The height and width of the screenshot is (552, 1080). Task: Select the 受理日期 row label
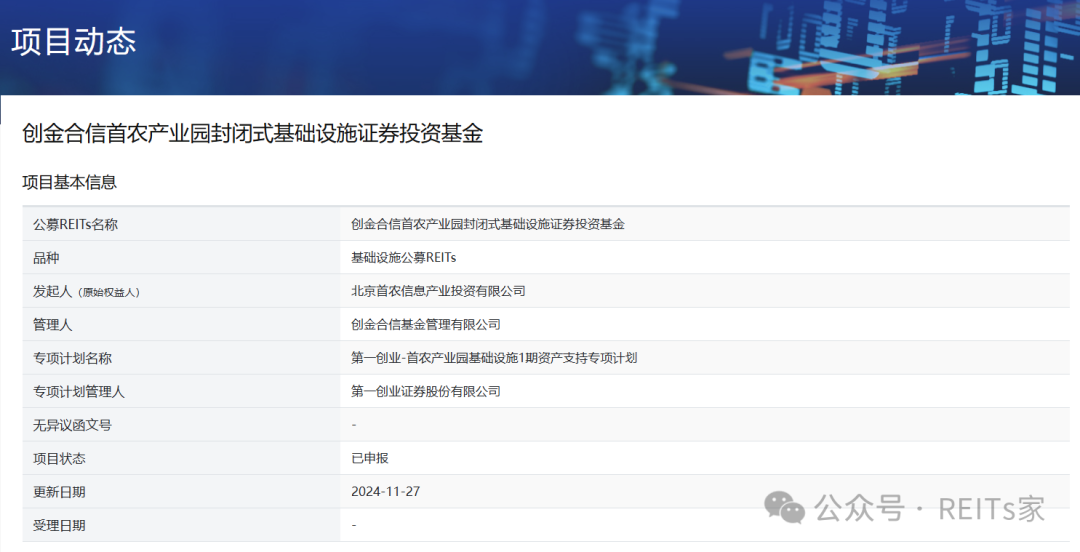(x=59, y=526)
